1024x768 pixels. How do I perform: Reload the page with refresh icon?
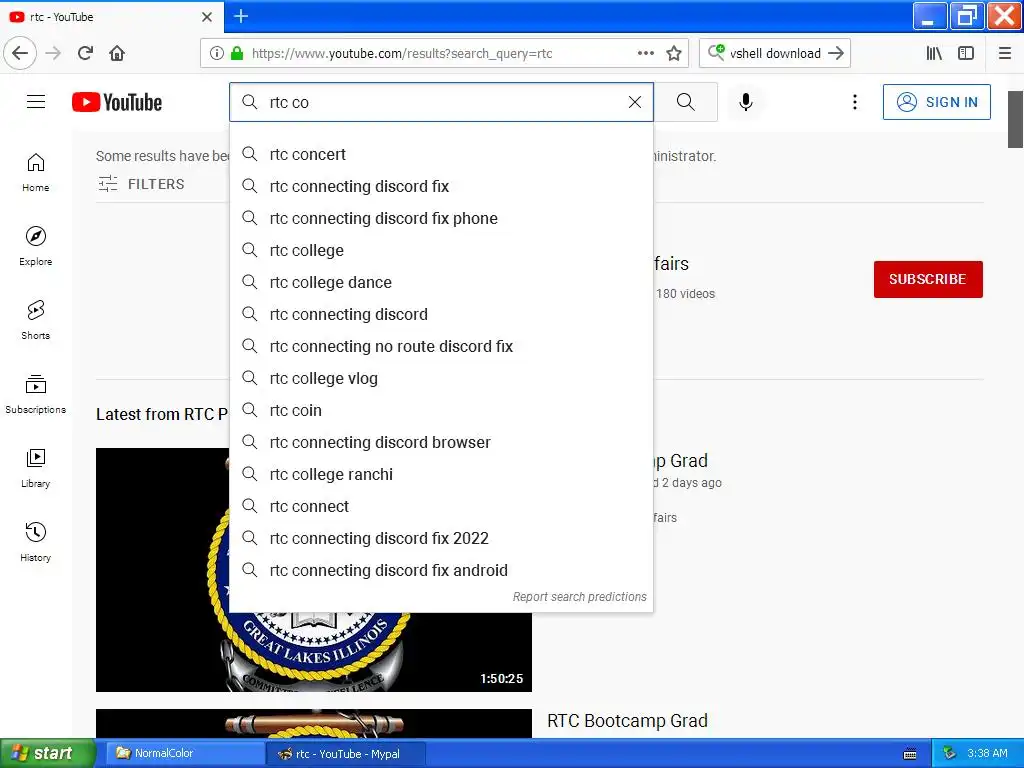click(x=86, y=53)
